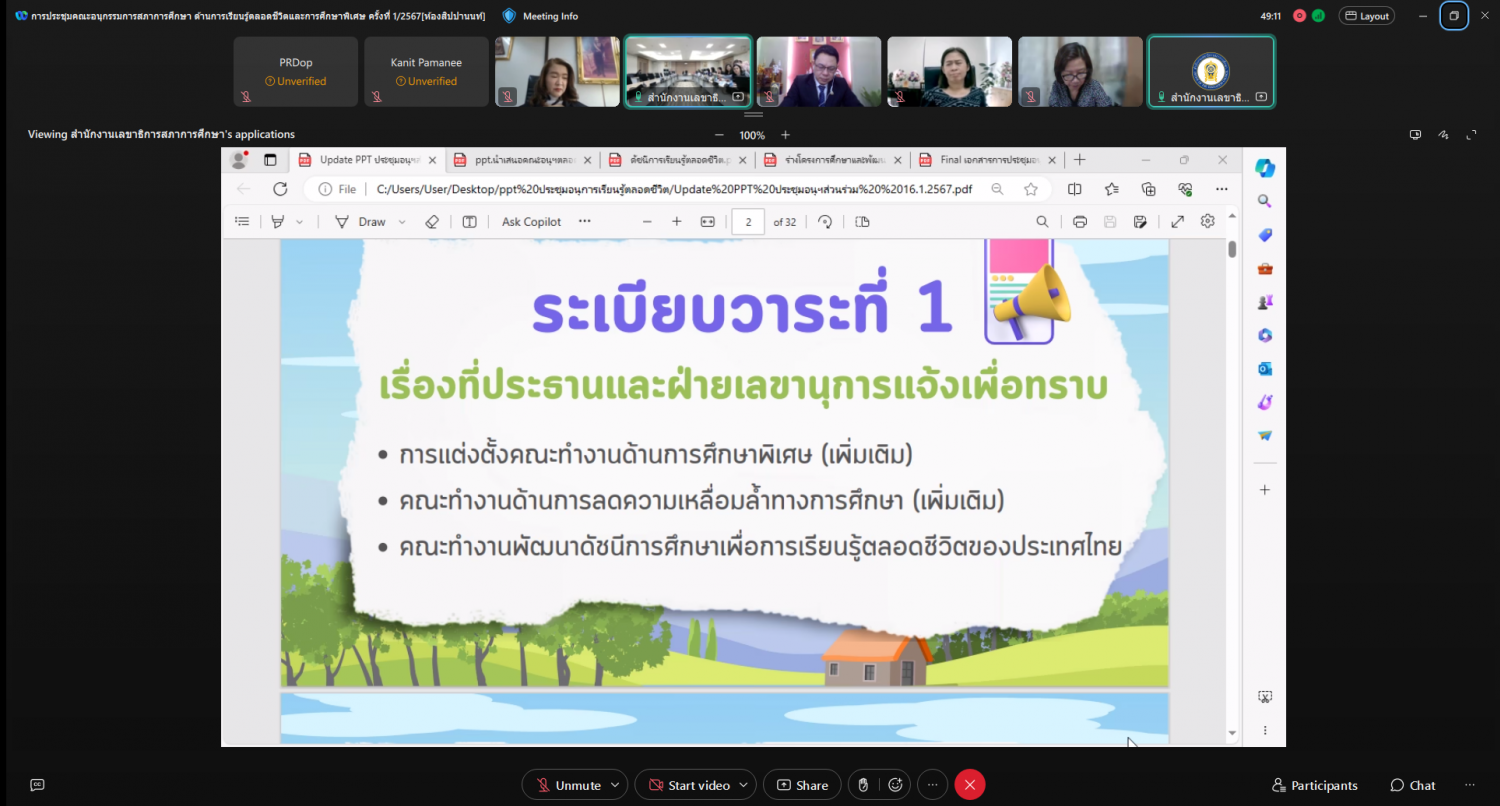Open the Shopping tag icon in sidebar
This screenshot has height=806, width=1500.
click(x=1265, y=235)
